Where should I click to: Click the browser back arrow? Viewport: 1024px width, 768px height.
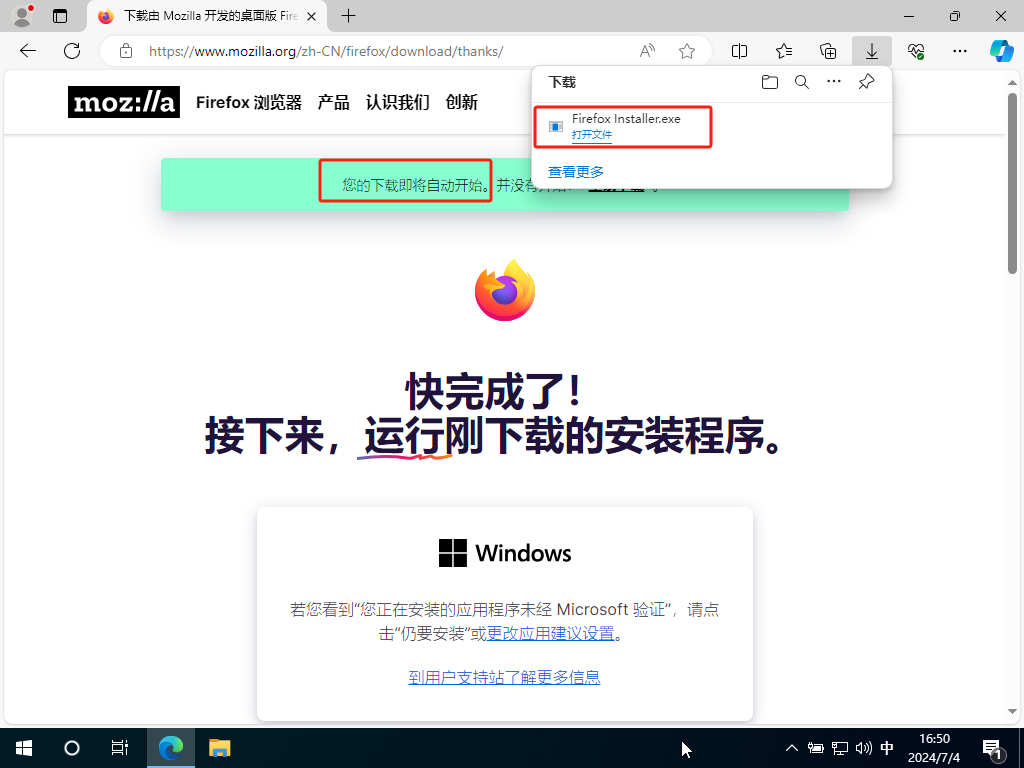[27, 51]
